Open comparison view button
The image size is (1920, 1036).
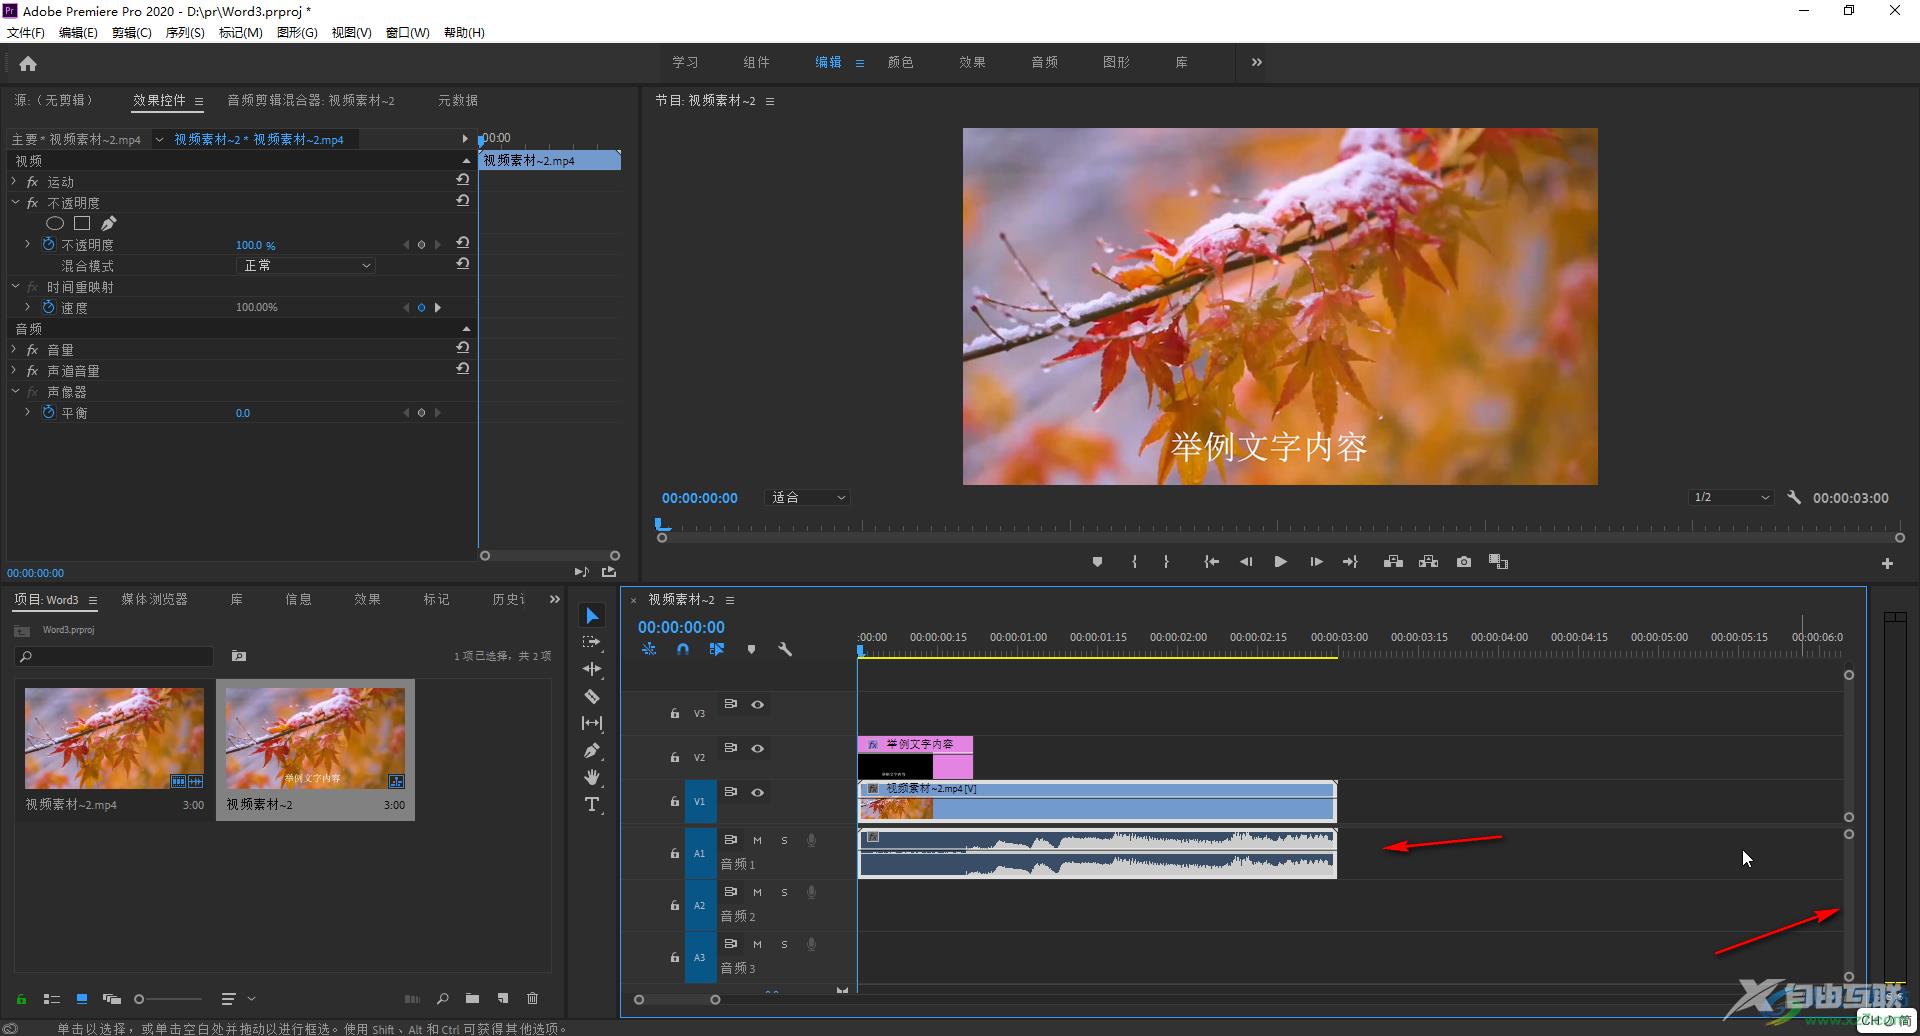click(1498, 562)
